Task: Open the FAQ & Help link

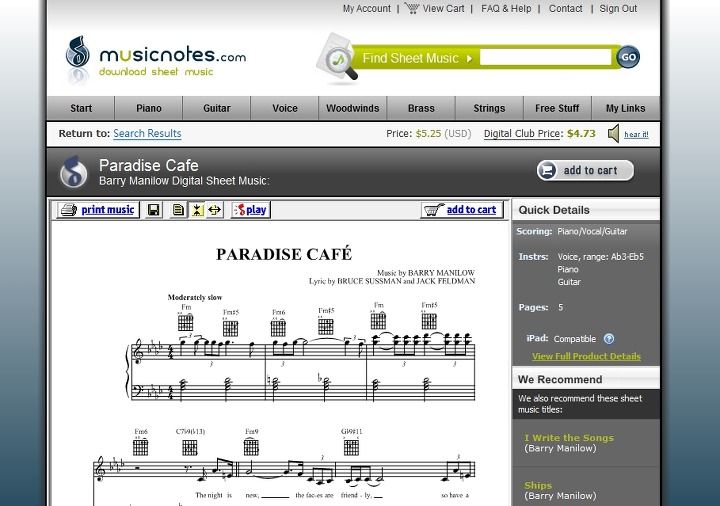Action: (506, 9)
